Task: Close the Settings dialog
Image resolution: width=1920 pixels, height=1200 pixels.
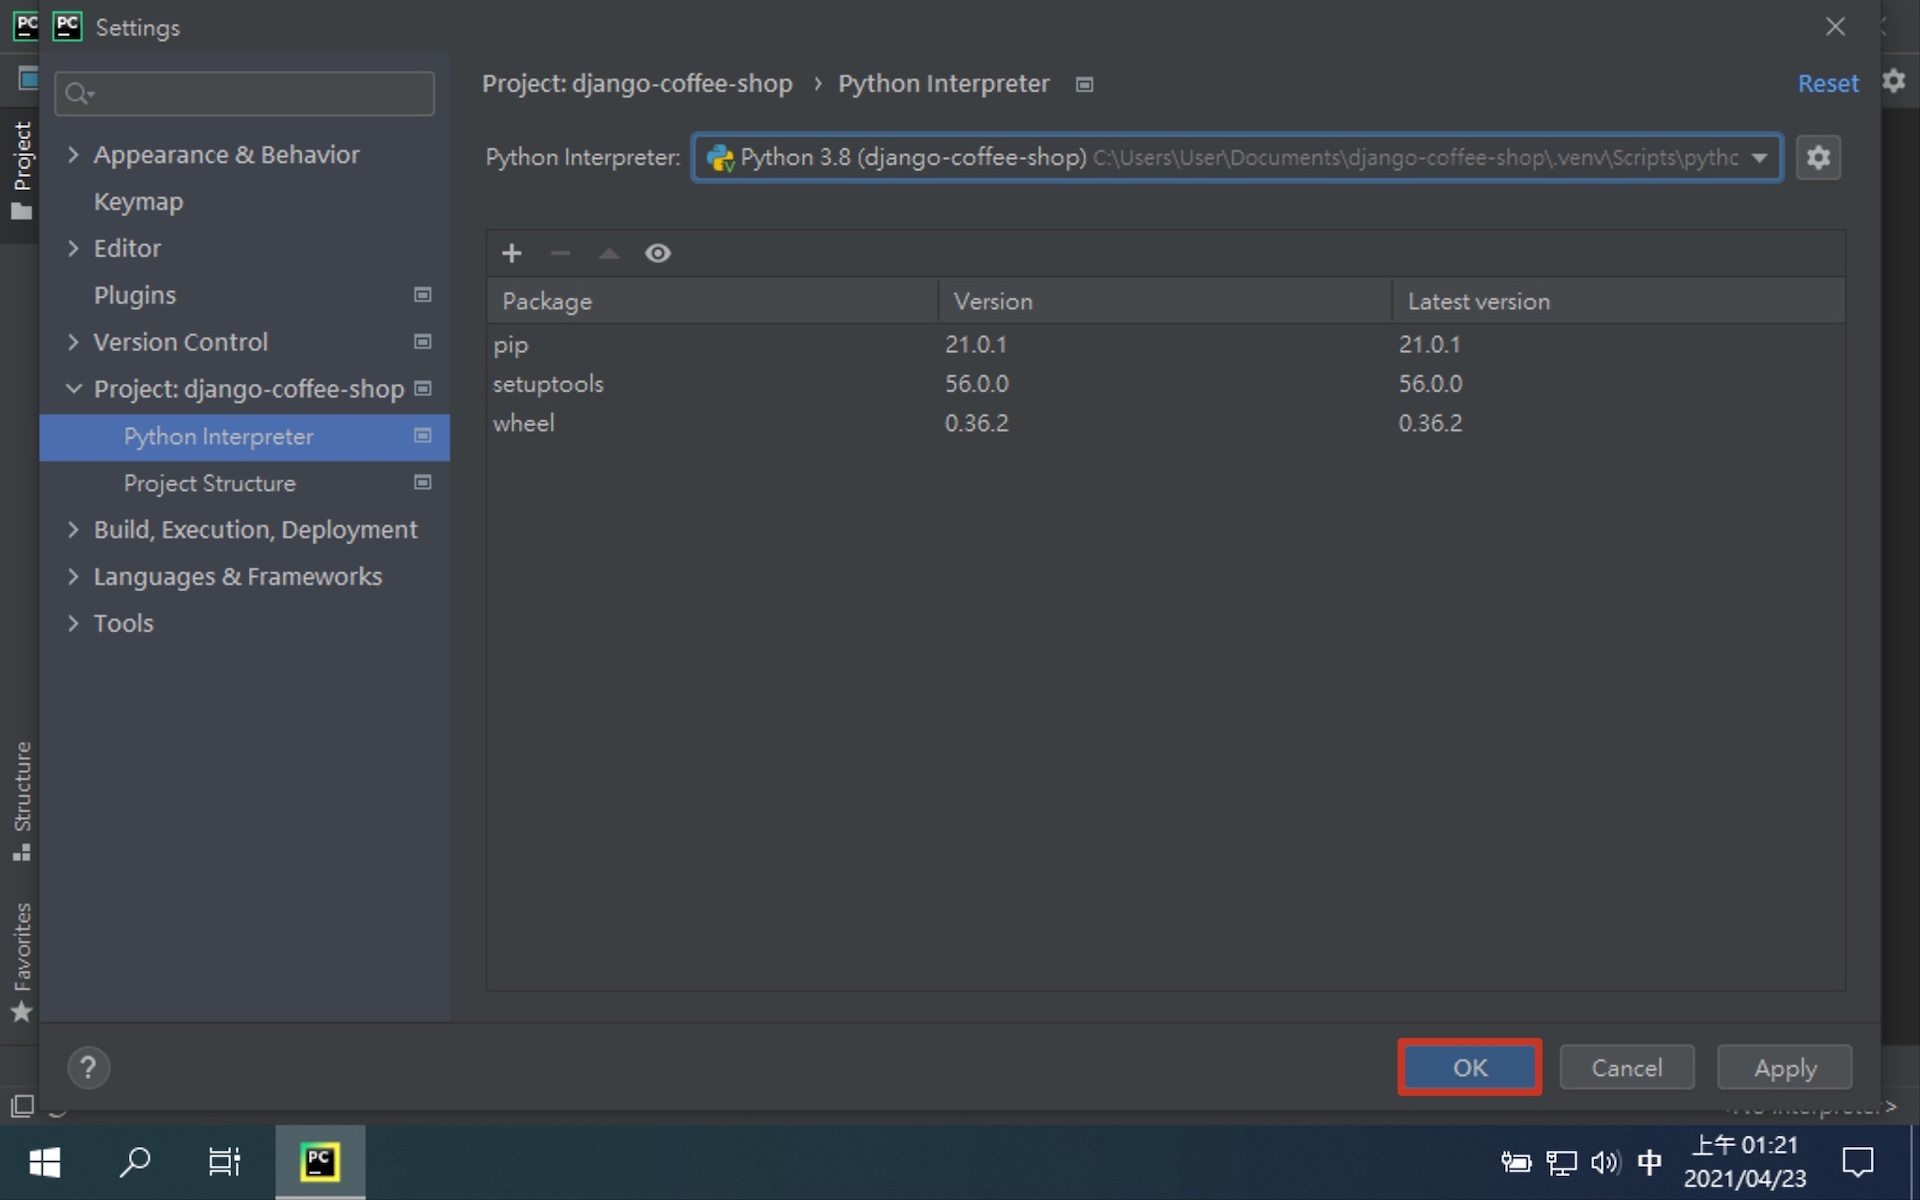Action: click(1835, 27)
